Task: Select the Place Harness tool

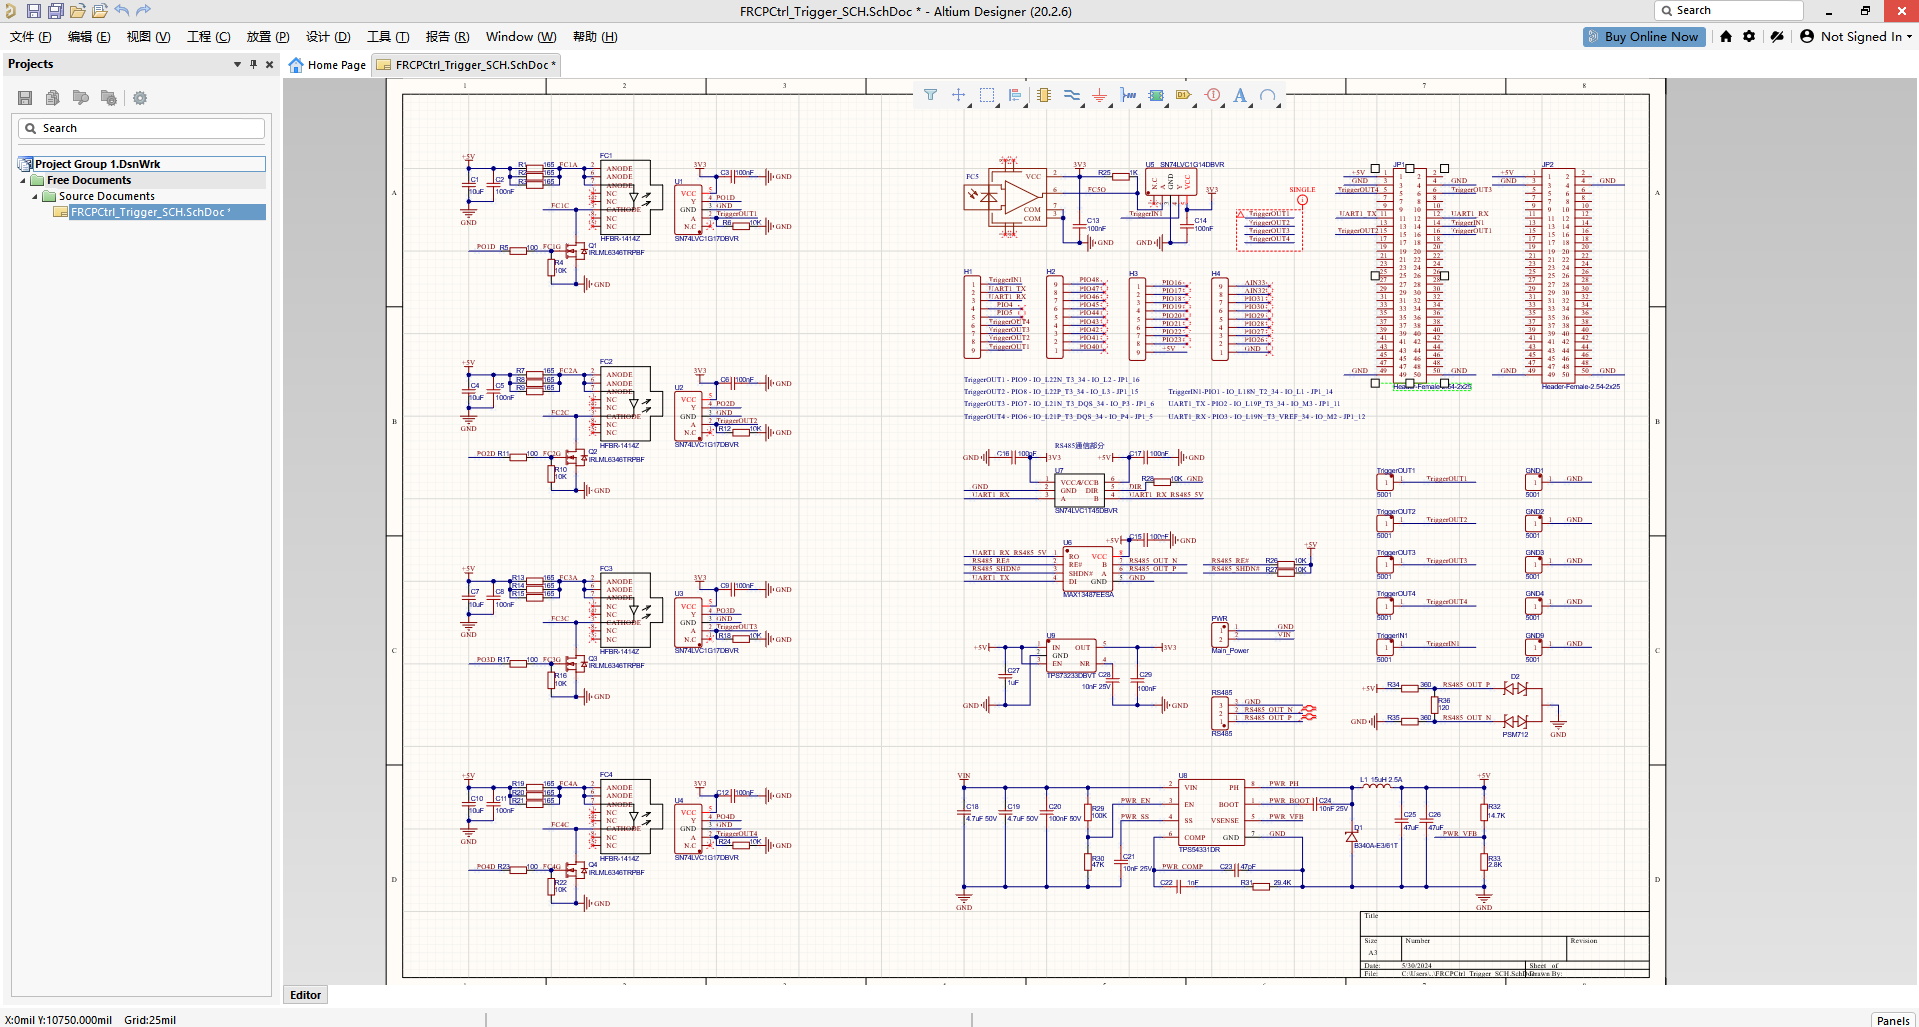Action: pyautogui.click(x=1128, y=95)
